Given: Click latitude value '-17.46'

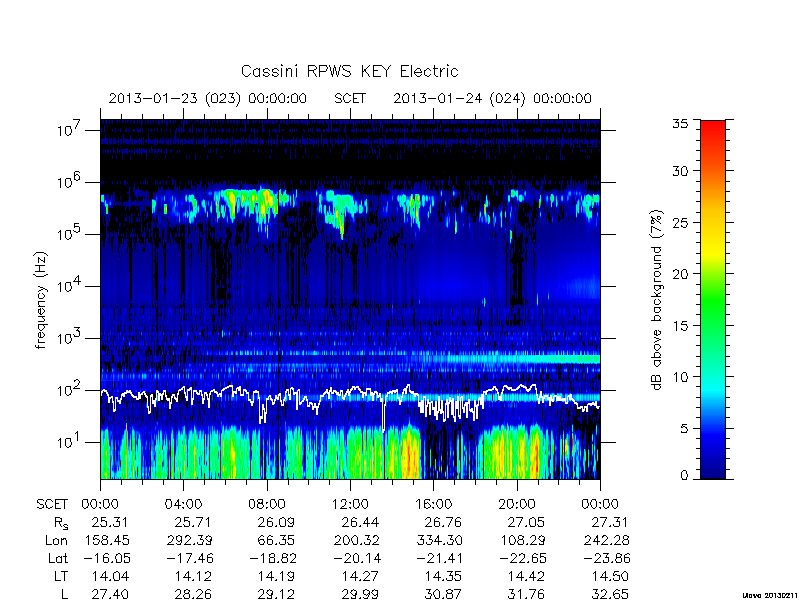Looking at the screenshot, I should point(189,558).
